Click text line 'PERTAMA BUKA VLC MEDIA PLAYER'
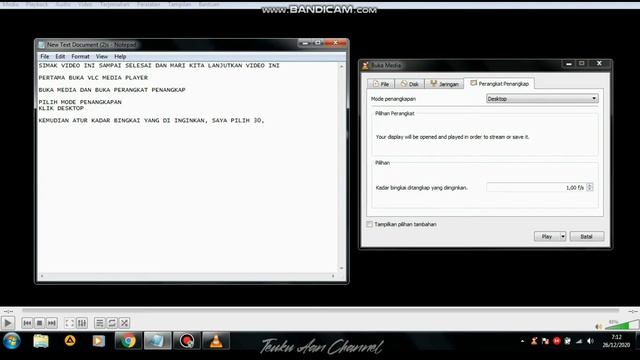 point(93,78)
